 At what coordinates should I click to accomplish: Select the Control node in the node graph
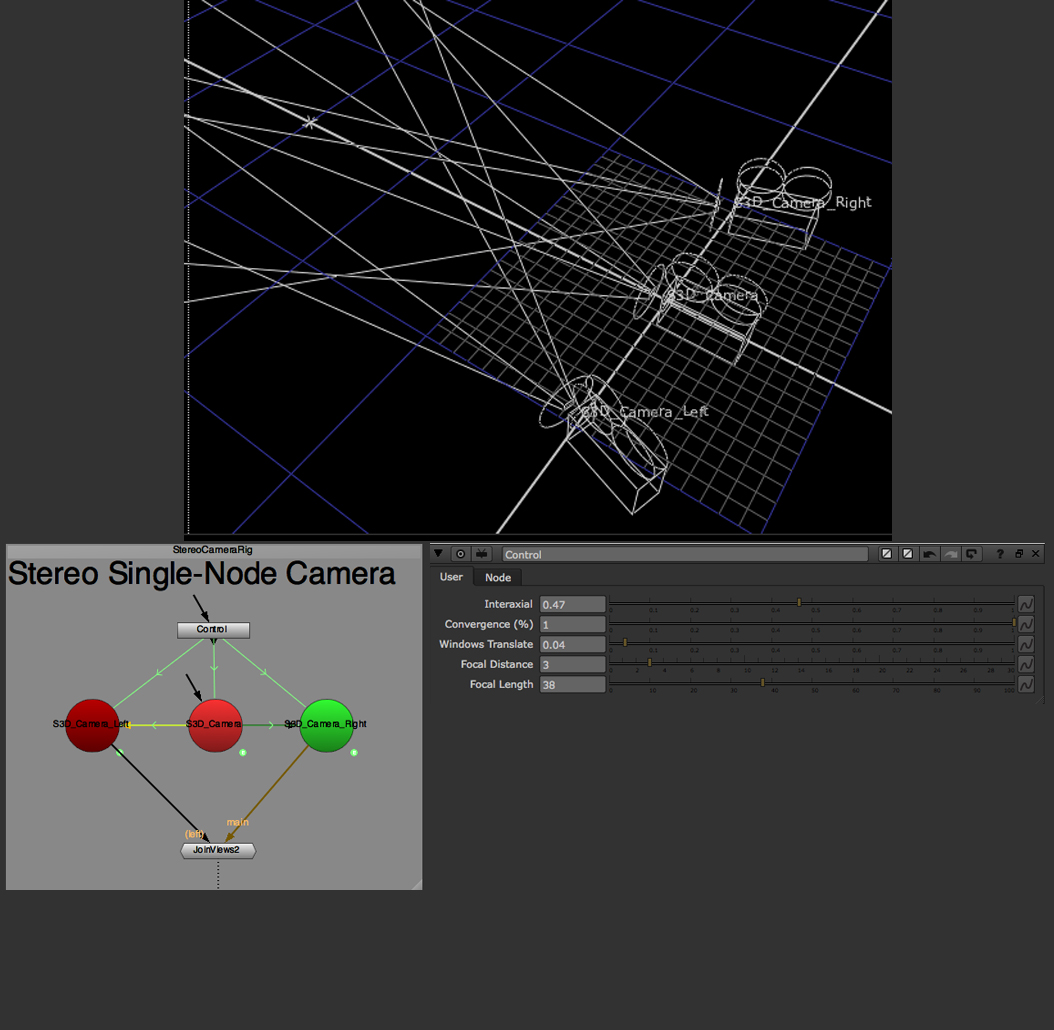click(x=212, y=629)
